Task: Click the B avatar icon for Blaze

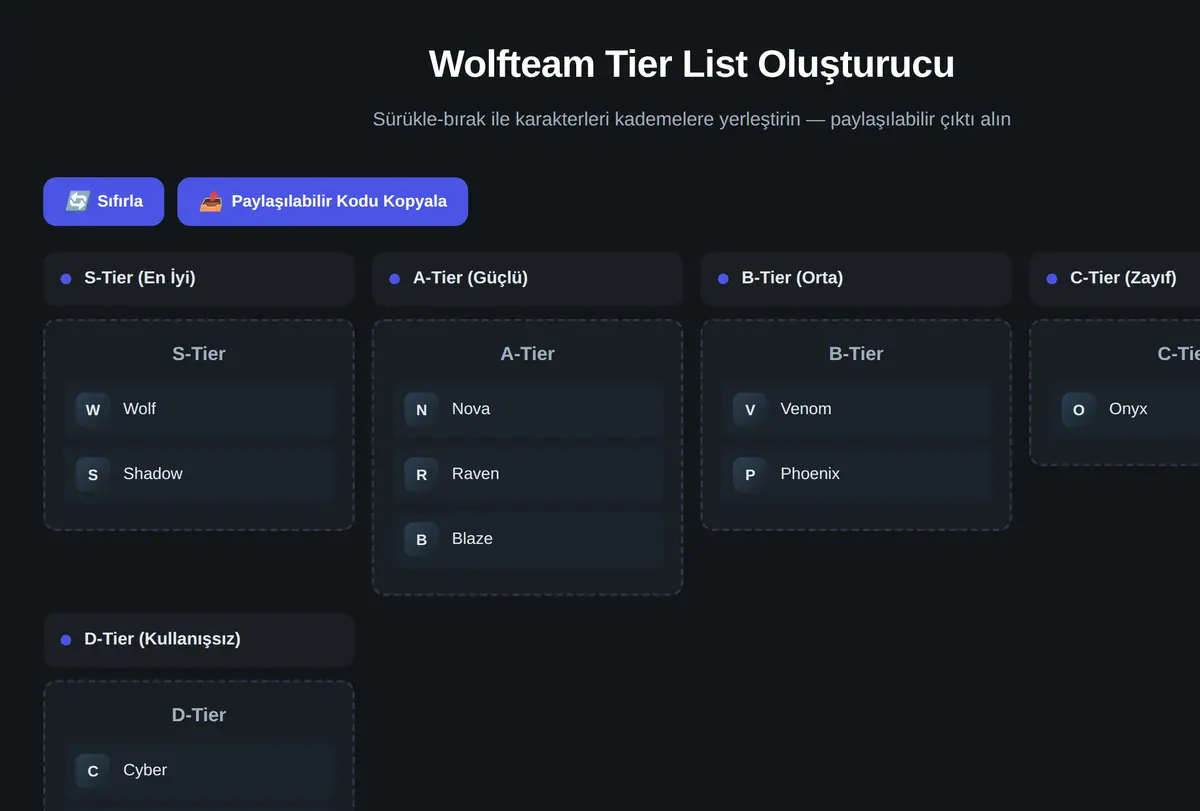Action: pos(421,539)
